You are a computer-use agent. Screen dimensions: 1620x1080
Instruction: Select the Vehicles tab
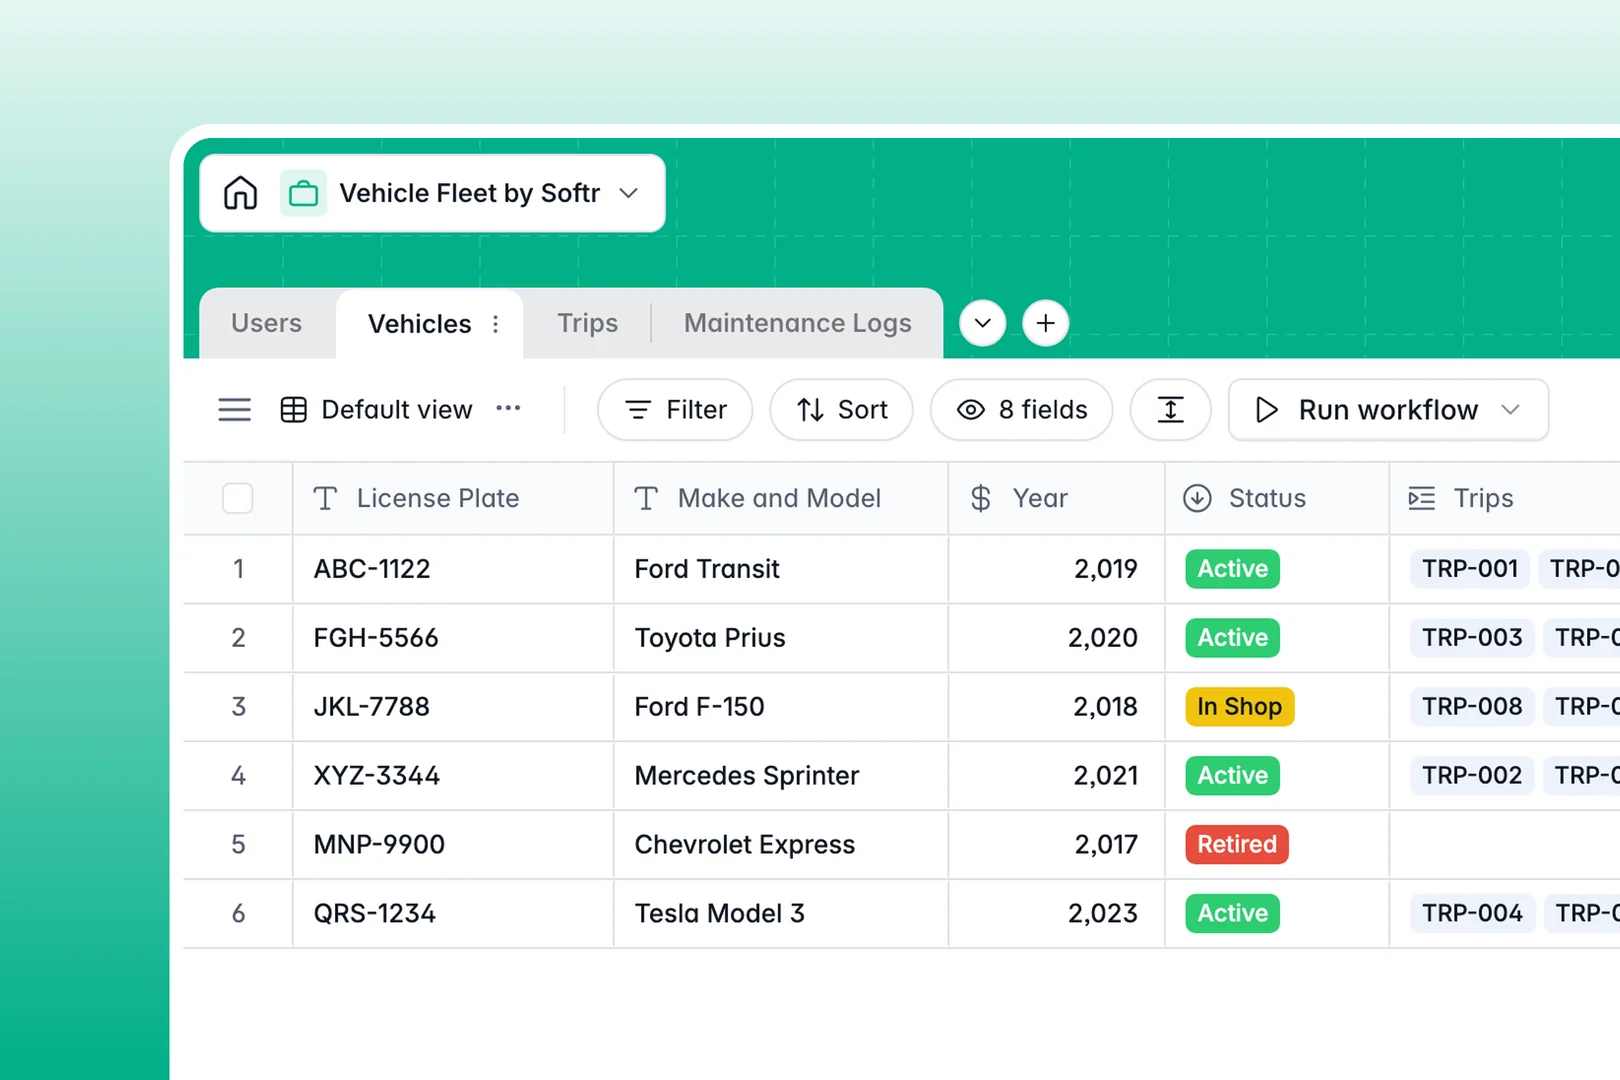point(420,324)
